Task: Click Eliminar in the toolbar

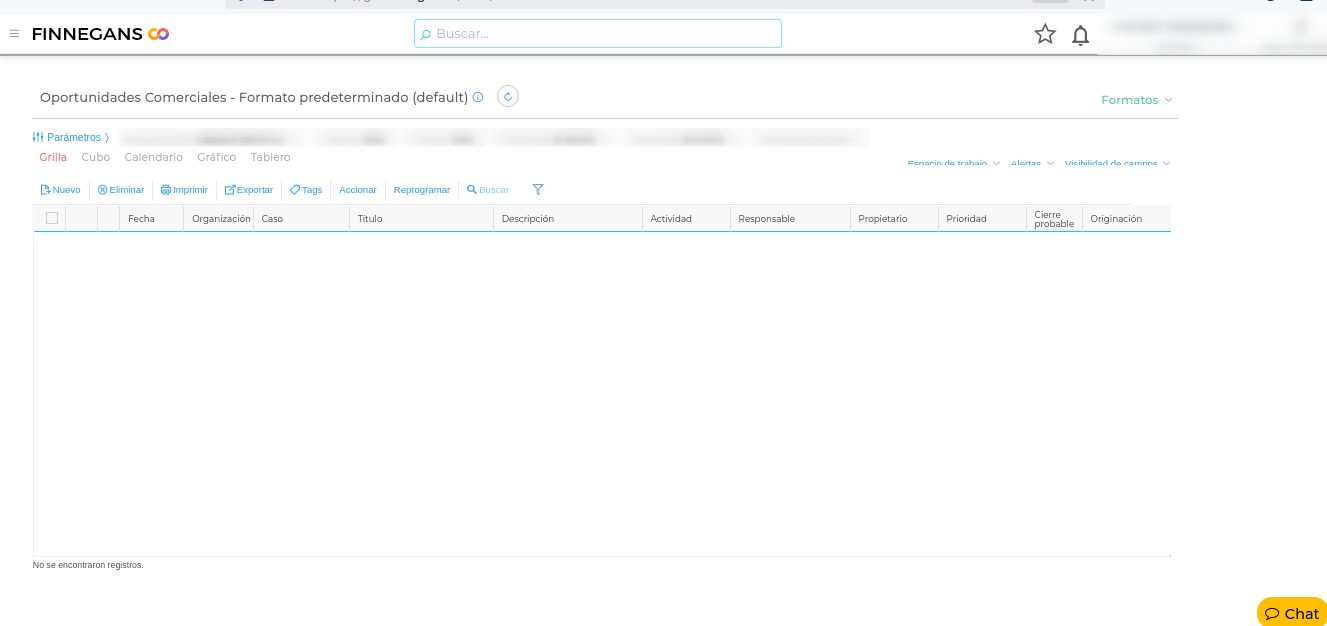Action: [x=121, y=190]
